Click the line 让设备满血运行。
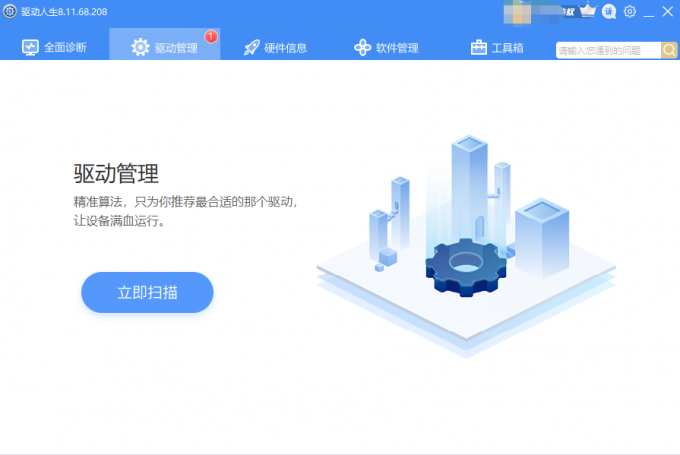This screenshot has height=455, width=680. click(119, 221)
